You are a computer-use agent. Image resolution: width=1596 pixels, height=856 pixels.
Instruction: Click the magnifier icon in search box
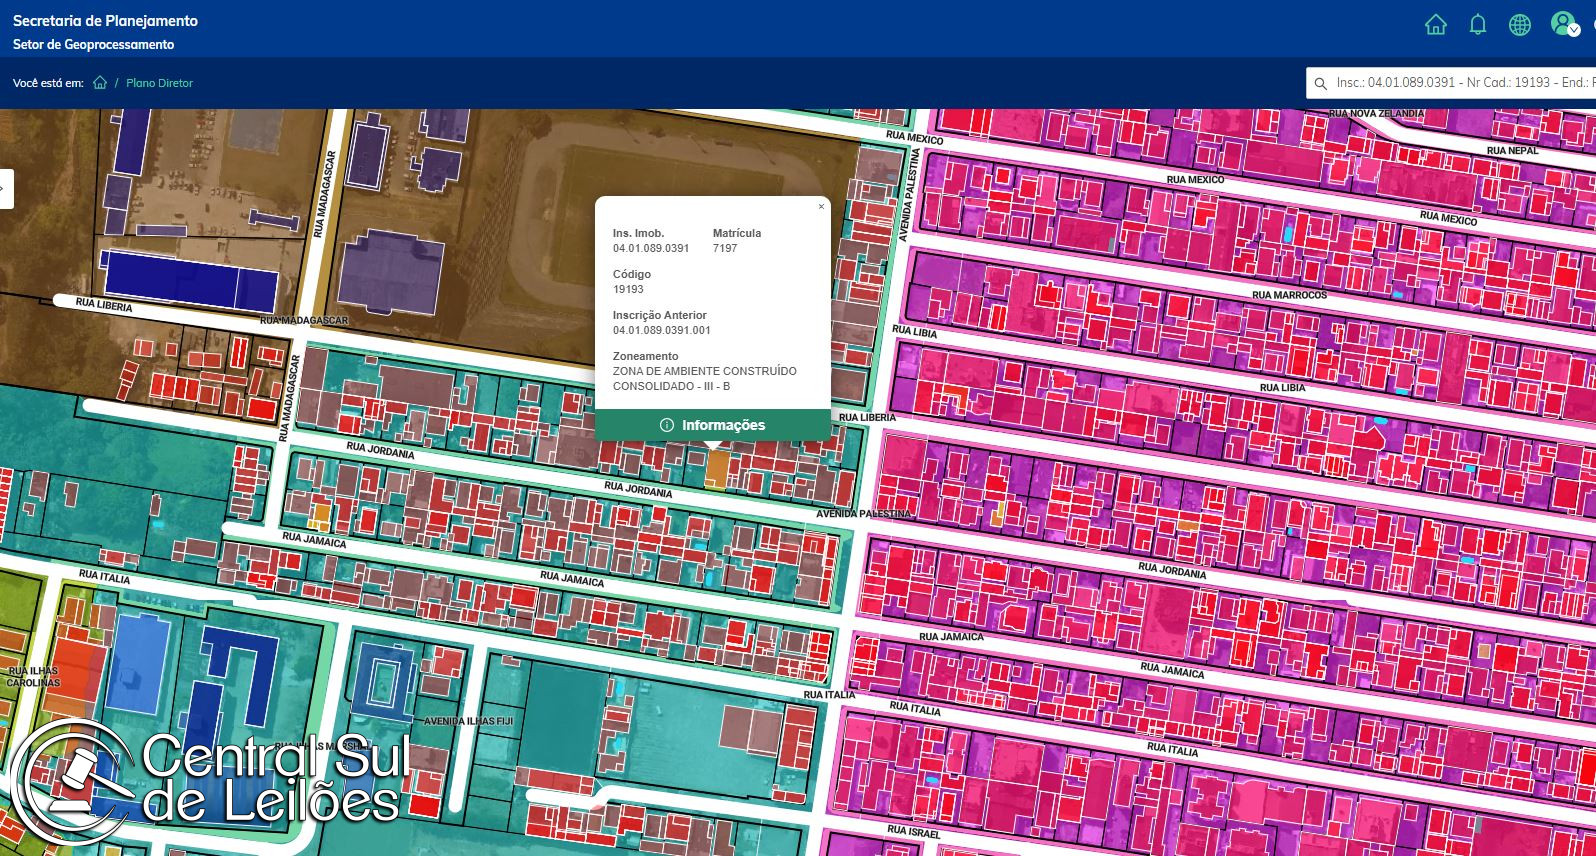(x=1321, y=83)
